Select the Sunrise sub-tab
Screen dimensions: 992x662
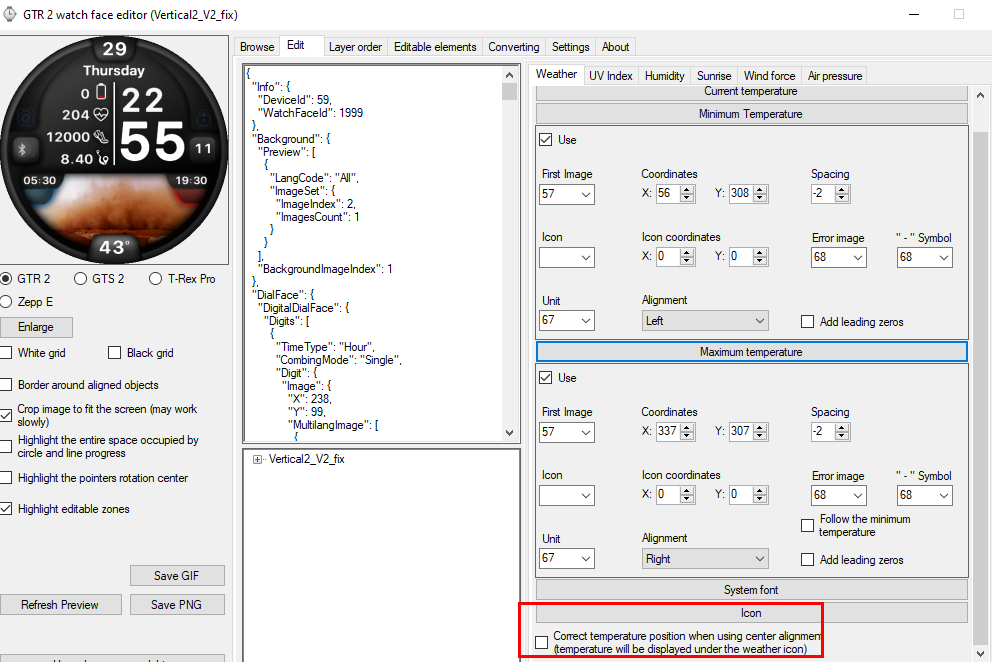(x=714, y=76)
